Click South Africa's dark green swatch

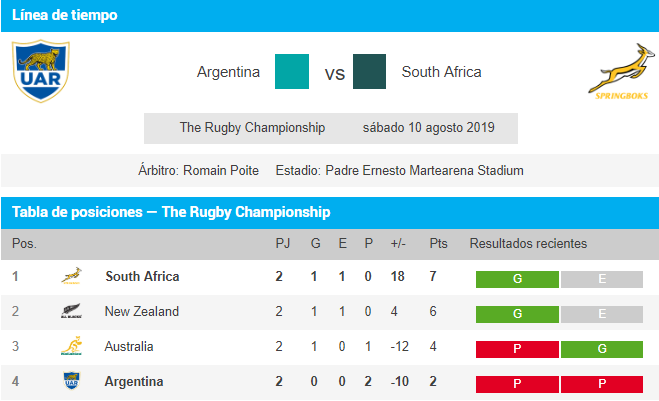[x=369, y=71]
